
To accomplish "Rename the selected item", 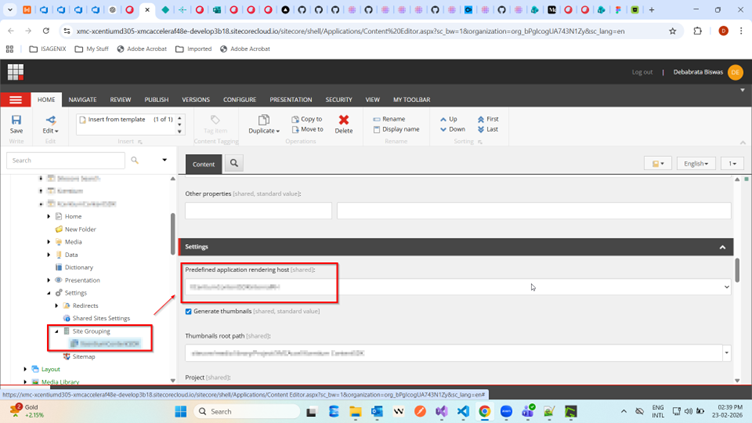I will pyautogui.click(x=389, y=119).
